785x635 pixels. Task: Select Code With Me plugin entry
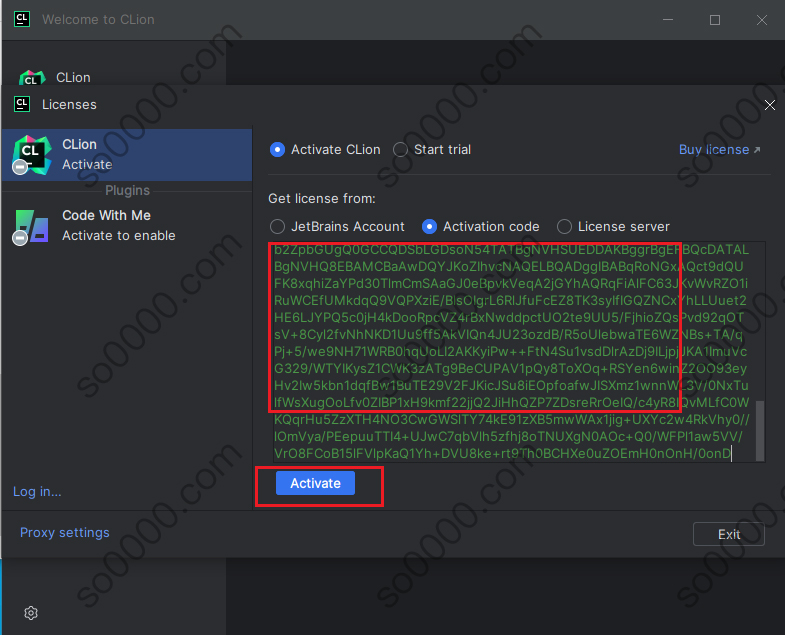click(127, 226)
